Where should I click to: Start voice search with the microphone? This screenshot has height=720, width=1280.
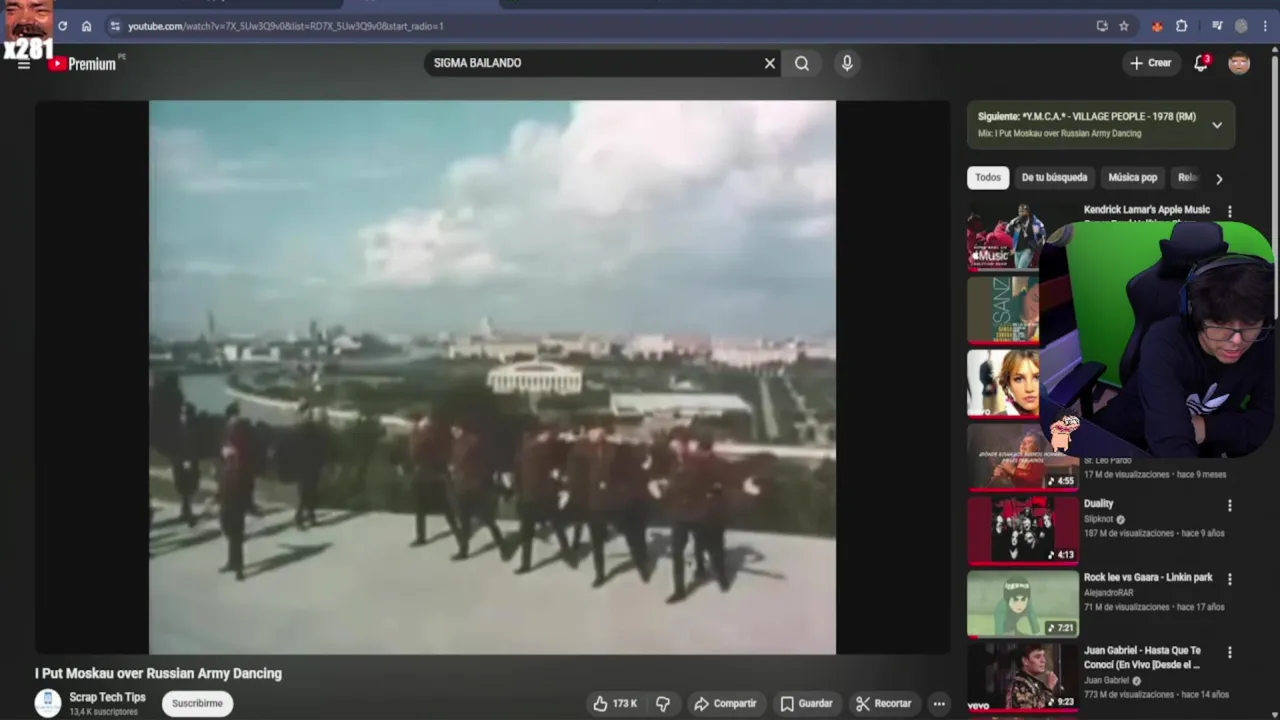click(x=847, y=63)
